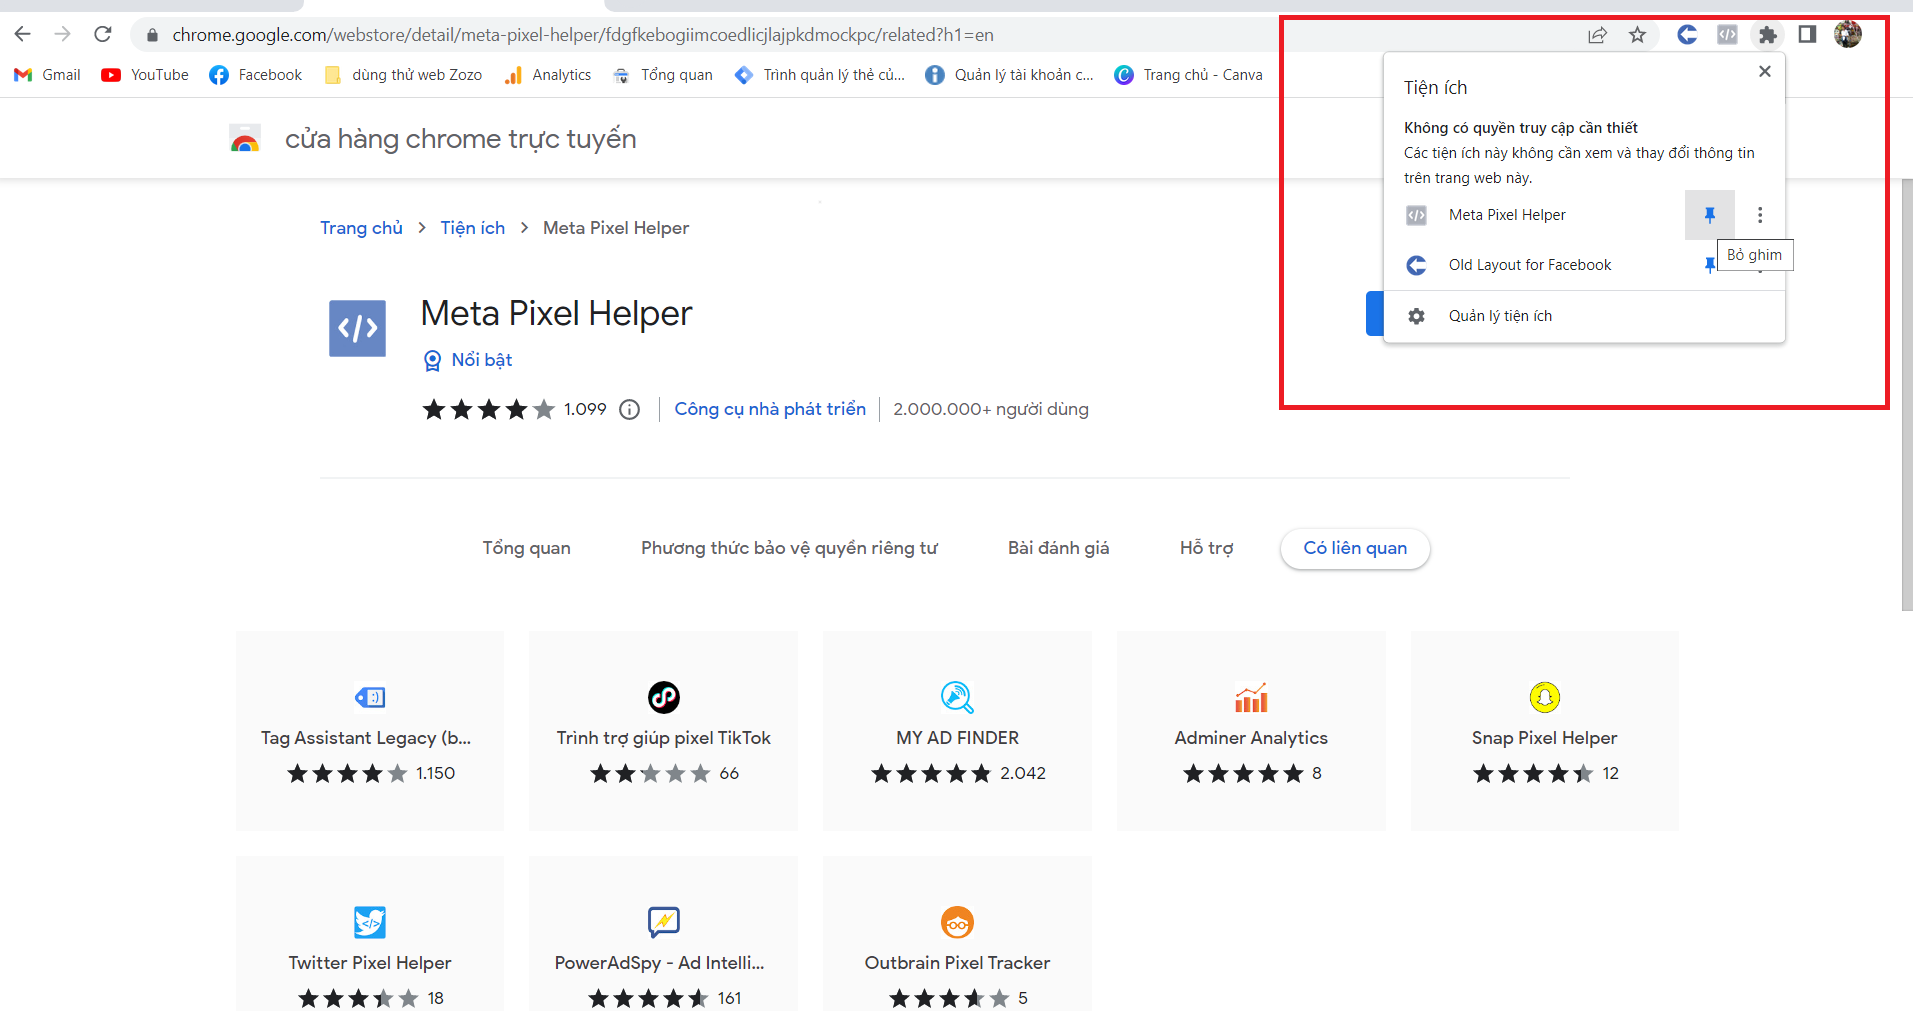Open YouTube bookmark
Screen dimensions: 1913x1011
[x=145, y=75]
